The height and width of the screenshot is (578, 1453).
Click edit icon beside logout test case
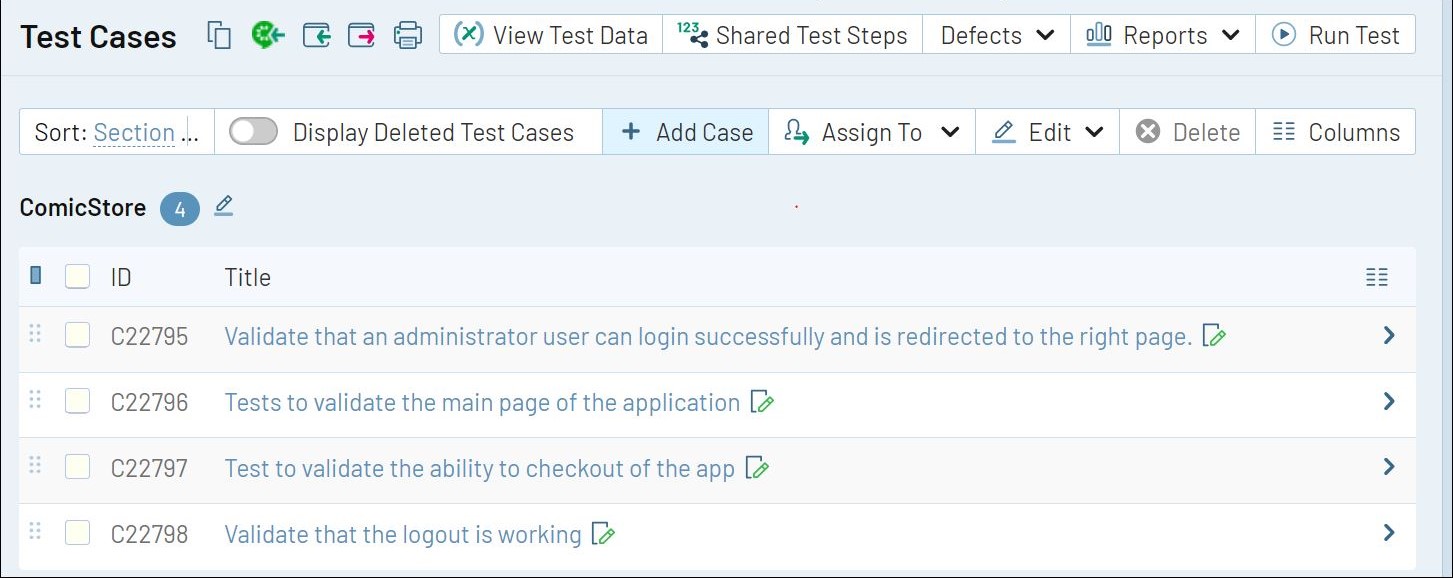[x=603, y=534]
